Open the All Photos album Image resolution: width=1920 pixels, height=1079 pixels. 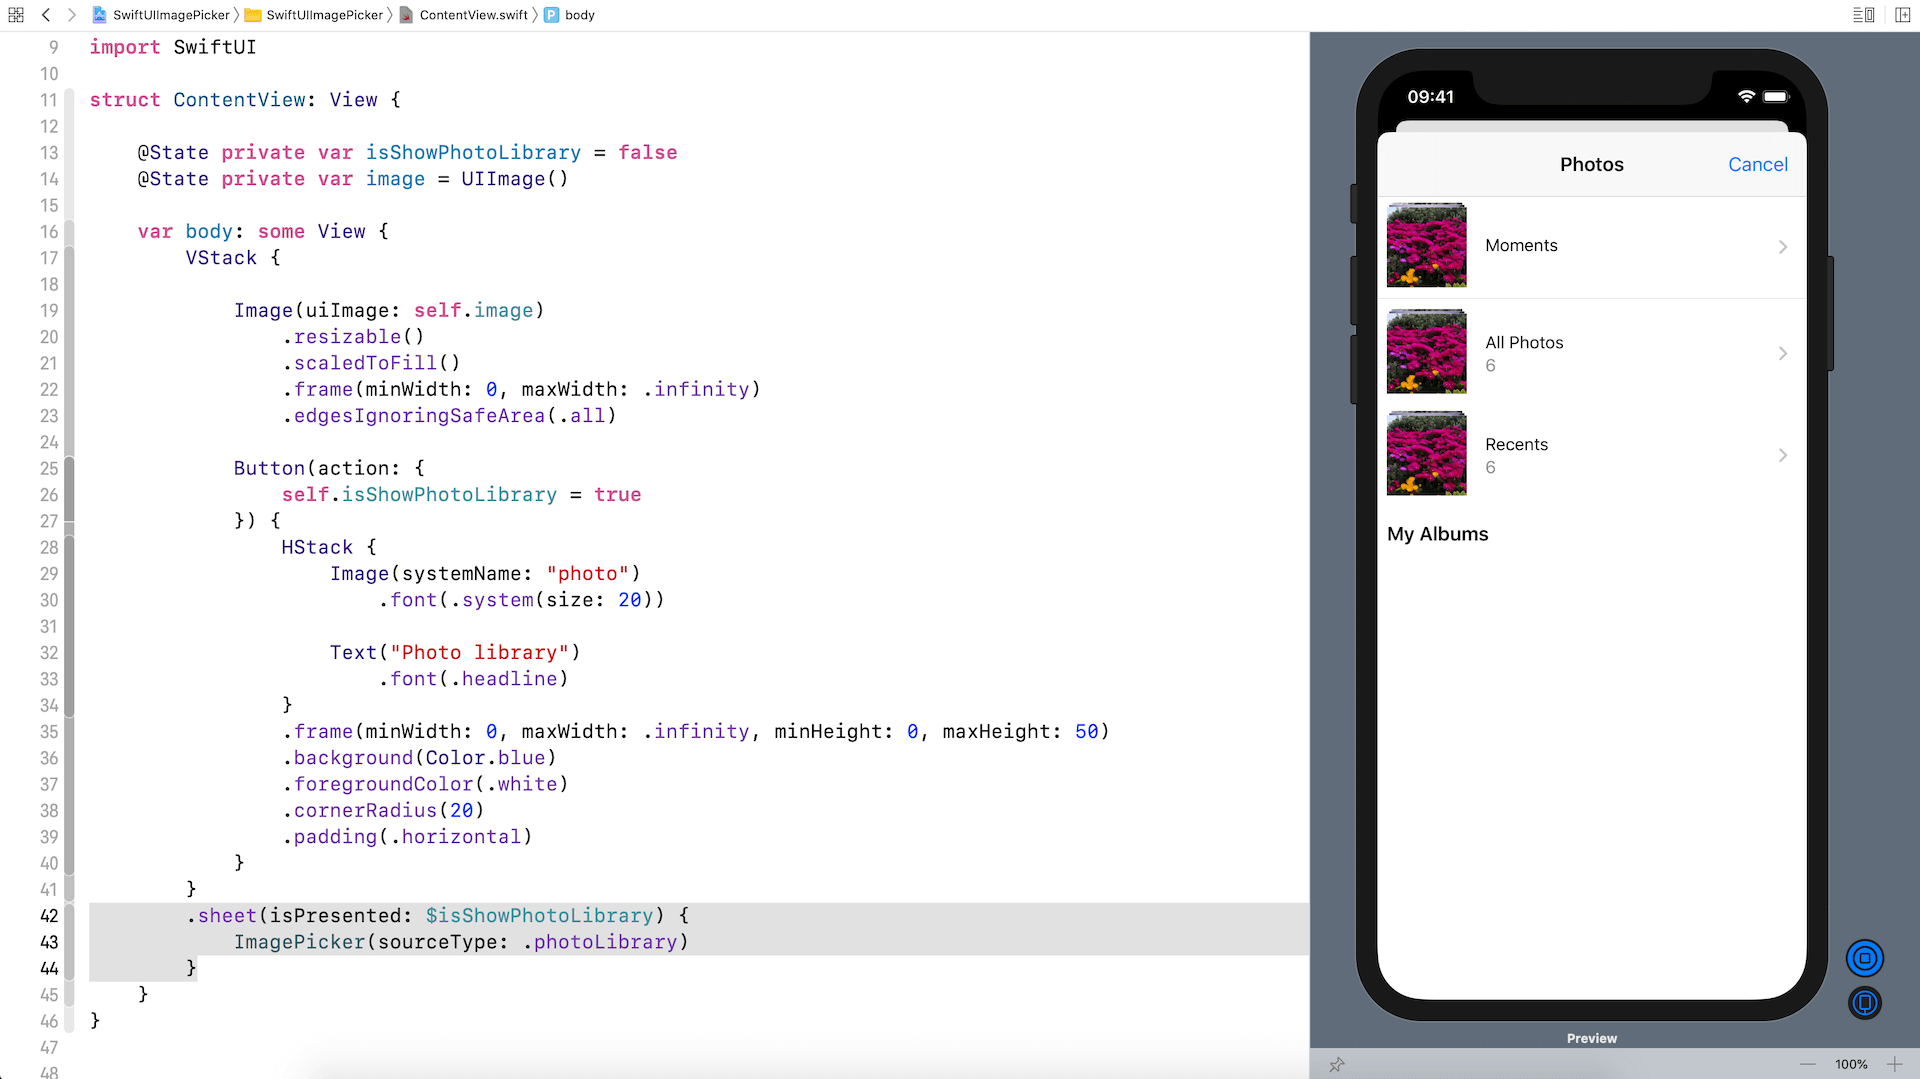pos(1591,353)
